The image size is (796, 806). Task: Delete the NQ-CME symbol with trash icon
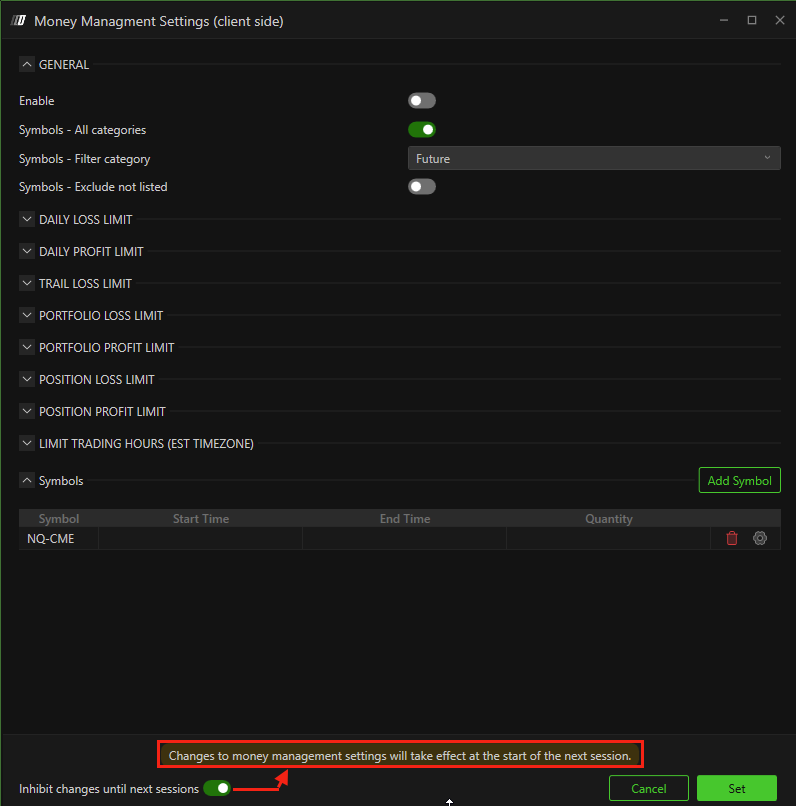pyautogui.click(x=732, y=538)
